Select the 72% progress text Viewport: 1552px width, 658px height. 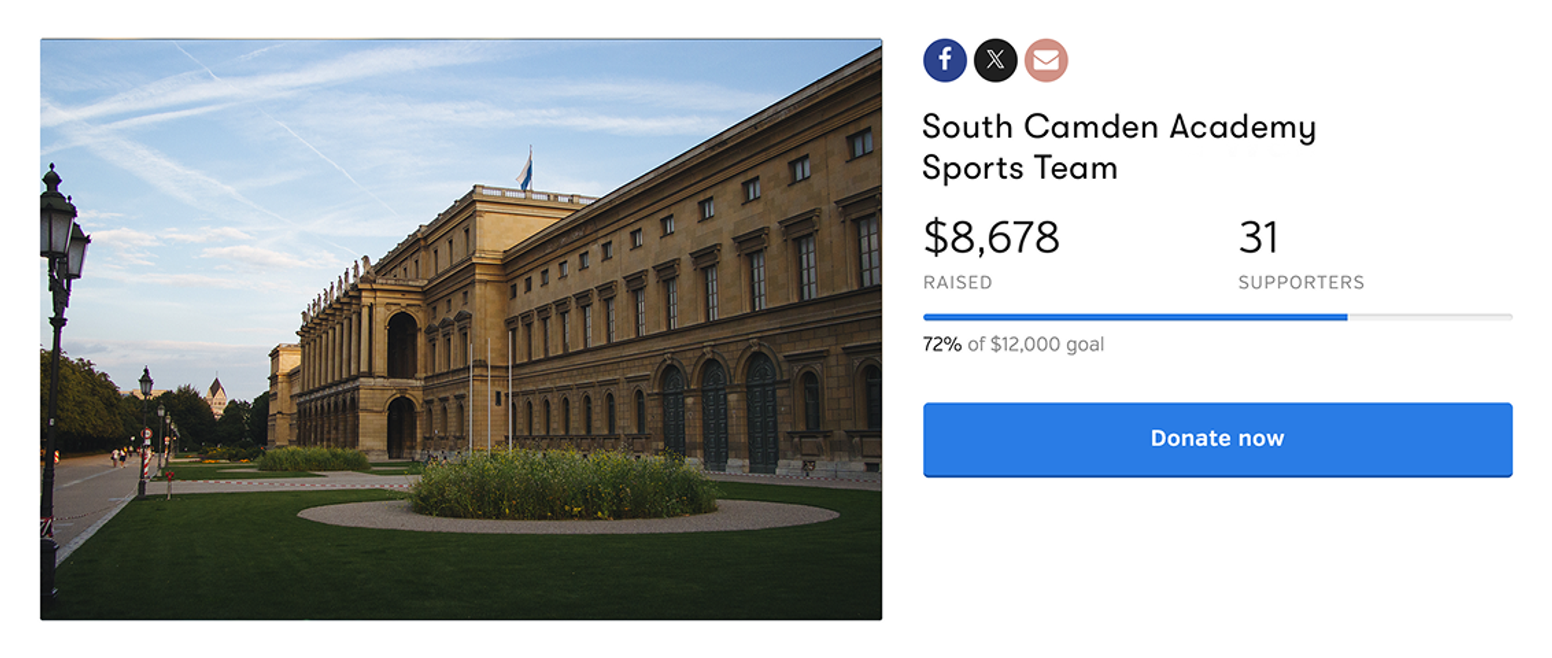(942, 345)
